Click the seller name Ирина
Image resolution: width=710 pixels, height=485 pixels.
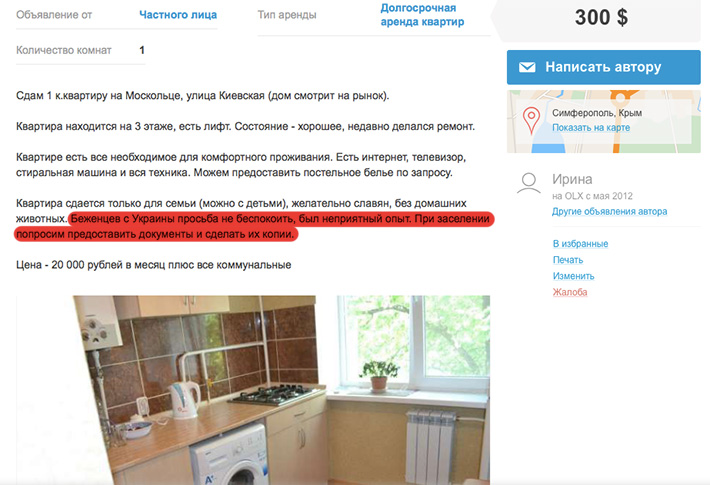point(572,179)
